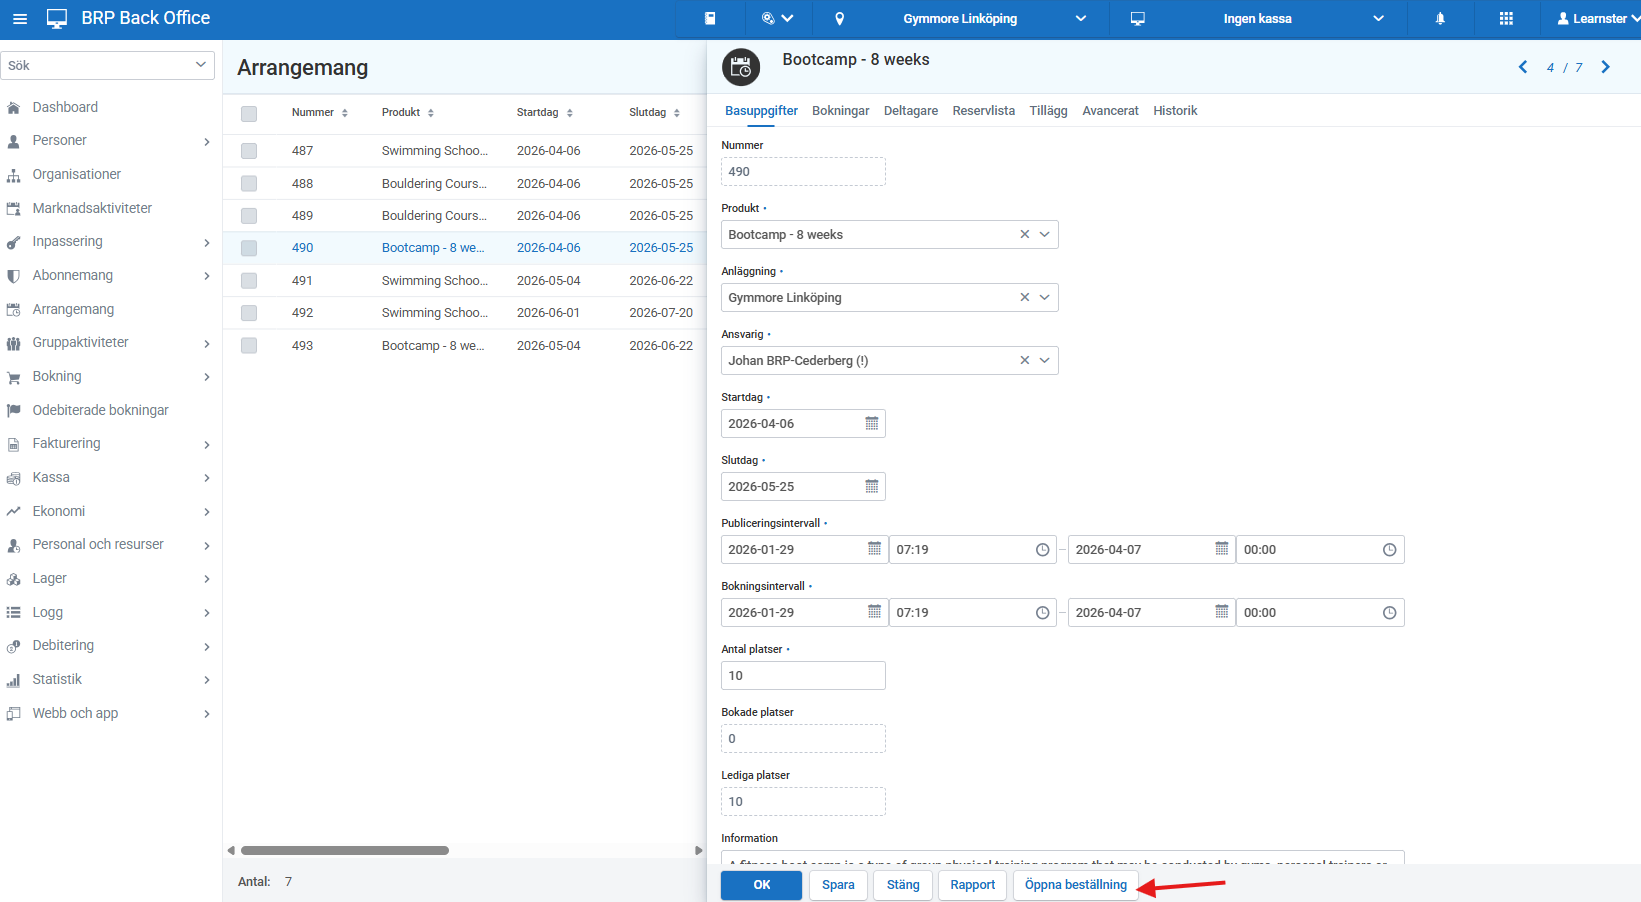Click the table's horizontal scrollbar
Screen dimensions: 1641x902
[x=345, y=851]
